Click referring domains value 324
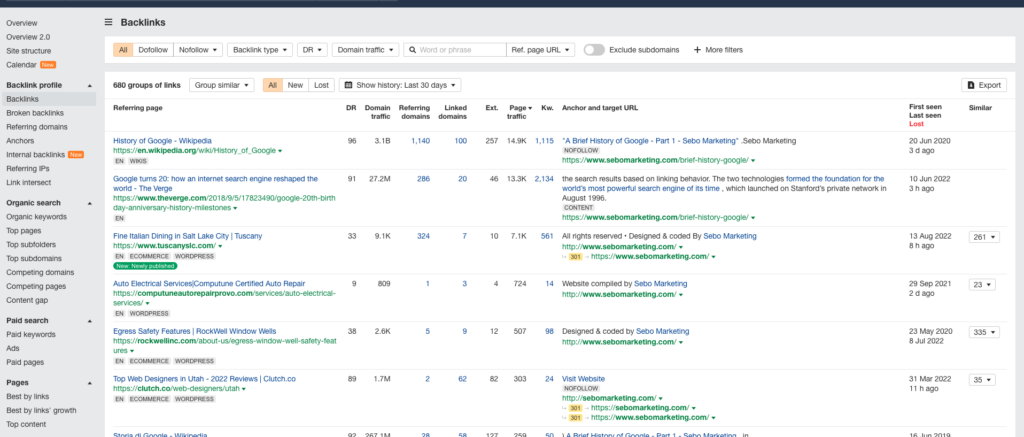The height and width of the screenshot is (437, 1024). point(423,236)
